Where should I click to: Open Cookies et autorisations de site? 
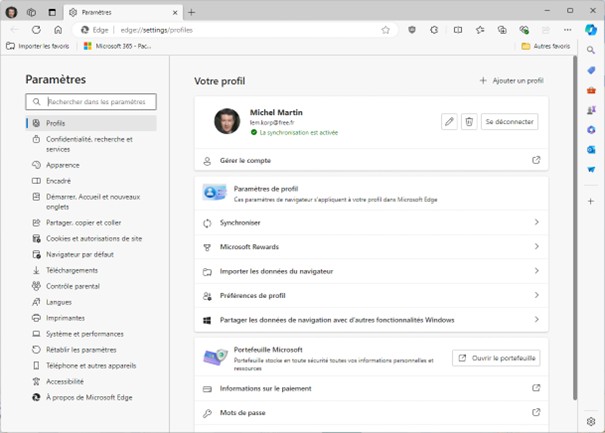(93, 238)
